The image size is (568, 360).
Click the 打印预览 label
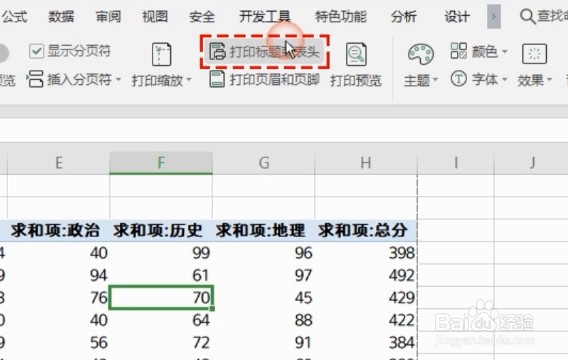click(356, 80)
